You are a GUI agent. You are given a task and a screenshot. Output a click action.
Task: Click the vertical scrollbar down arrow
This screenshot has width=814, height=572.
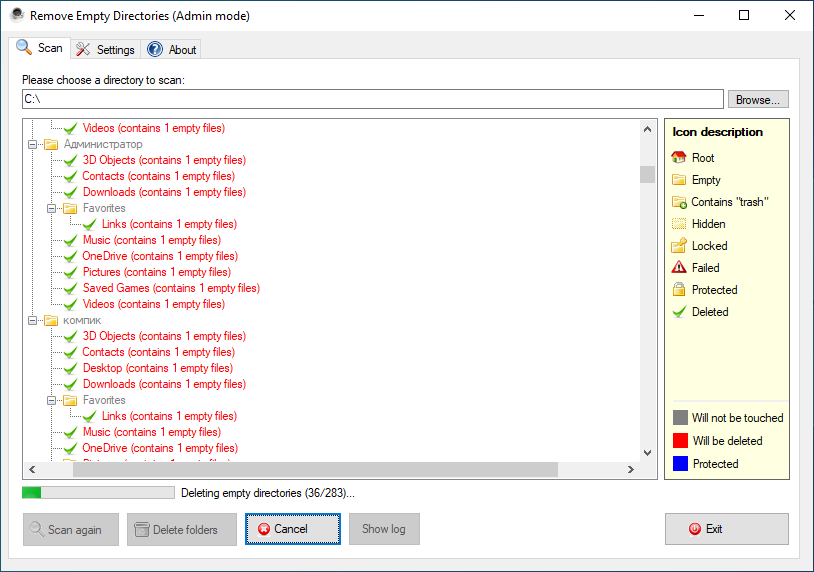(647, 453)
